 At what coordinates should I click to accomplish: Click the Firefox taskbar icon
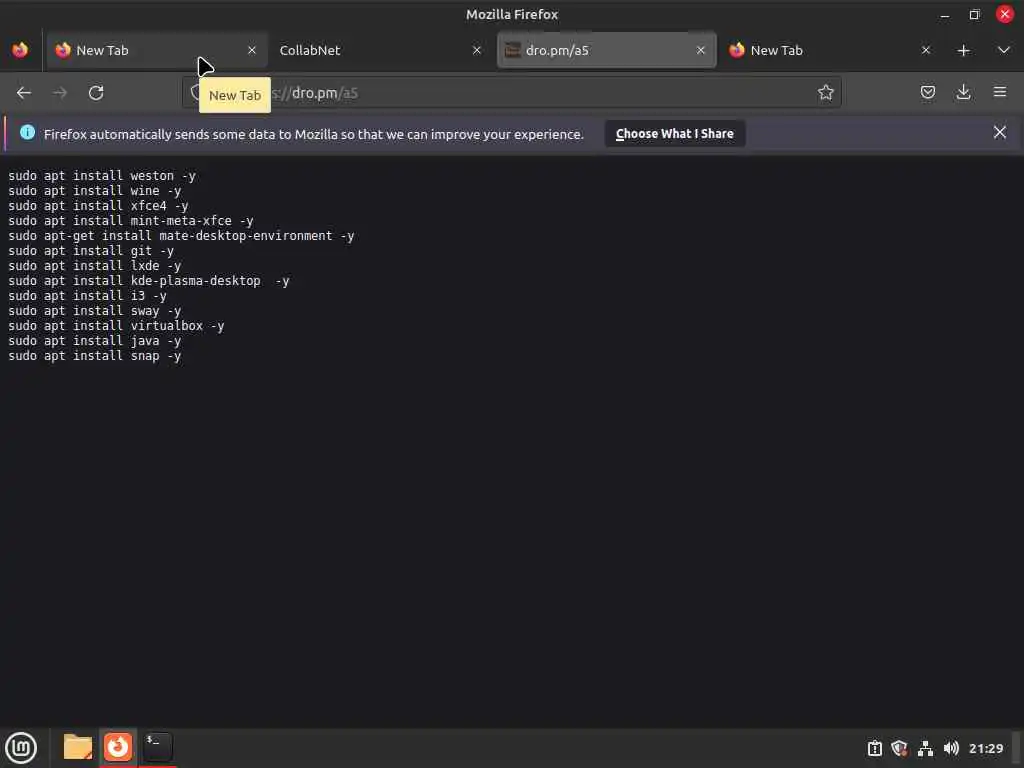[x=118, y=747]
